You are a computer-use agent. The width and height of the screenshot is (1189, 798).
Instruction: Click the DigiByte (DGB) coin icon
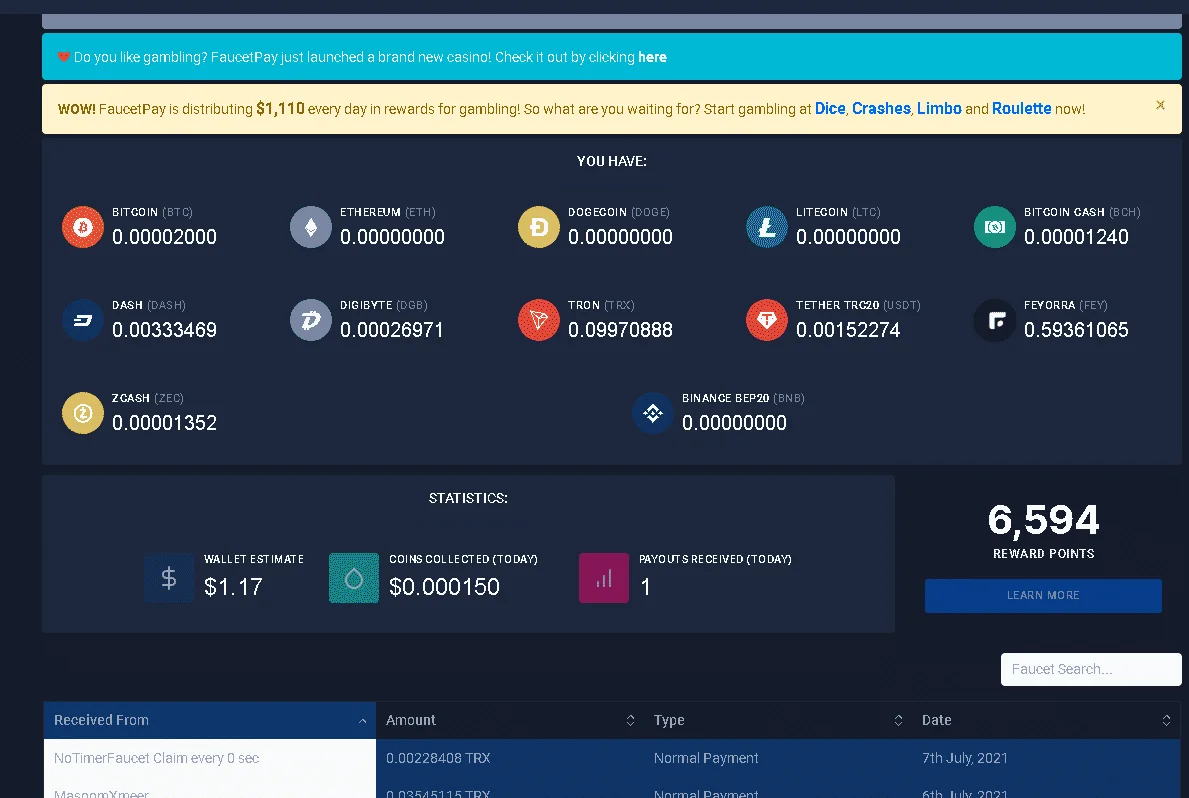[311, 320]
